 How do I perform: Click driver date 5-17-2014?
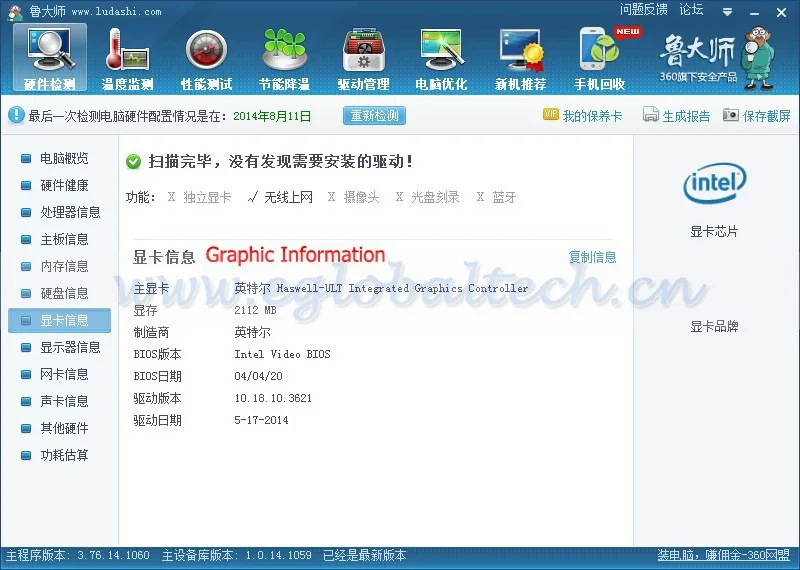click(261, 420)
